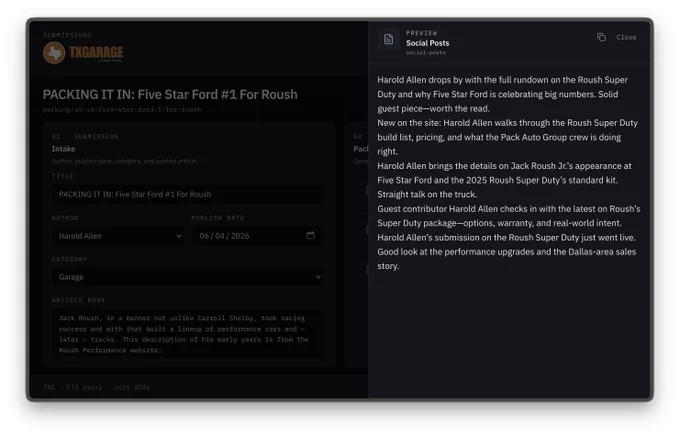Click the TXGarage logo
Viewport: 680px width, 436px height.
click(x=83, y=52)
